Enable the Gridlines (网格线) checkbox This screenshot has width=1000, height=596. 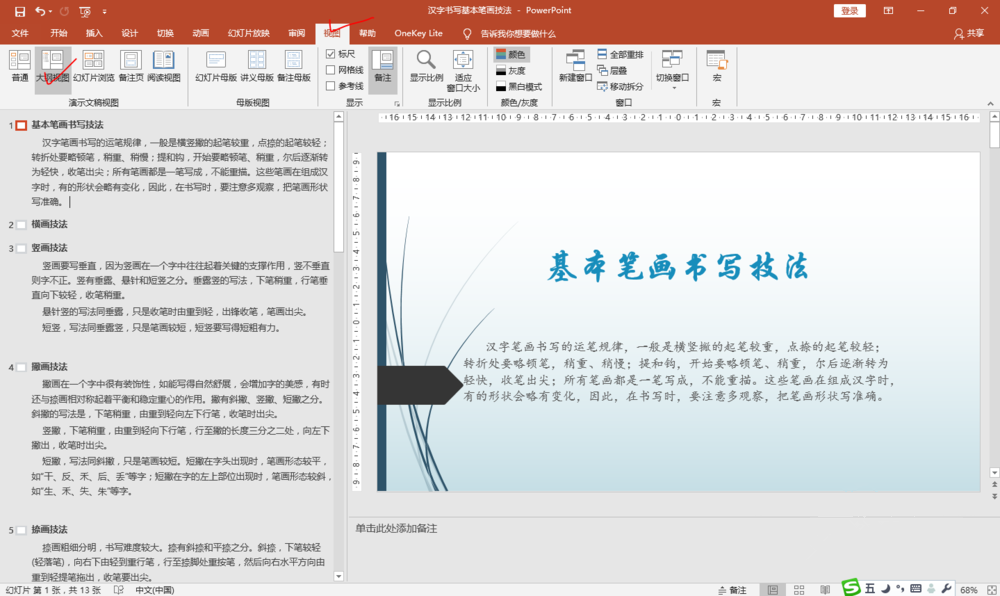click(x=331, y=70)
